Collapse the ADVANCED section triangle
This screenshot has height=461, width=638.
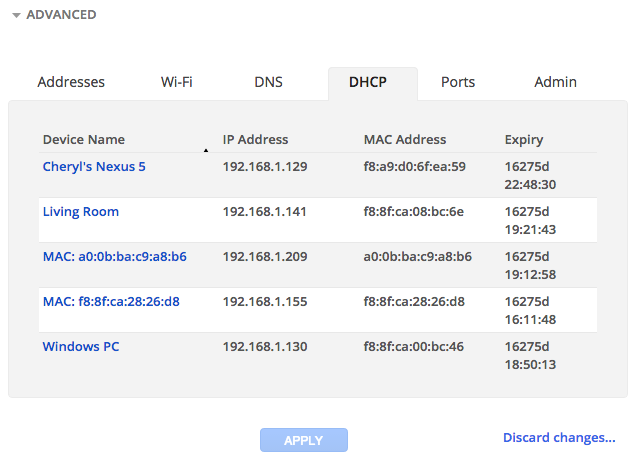coord(16,16)
